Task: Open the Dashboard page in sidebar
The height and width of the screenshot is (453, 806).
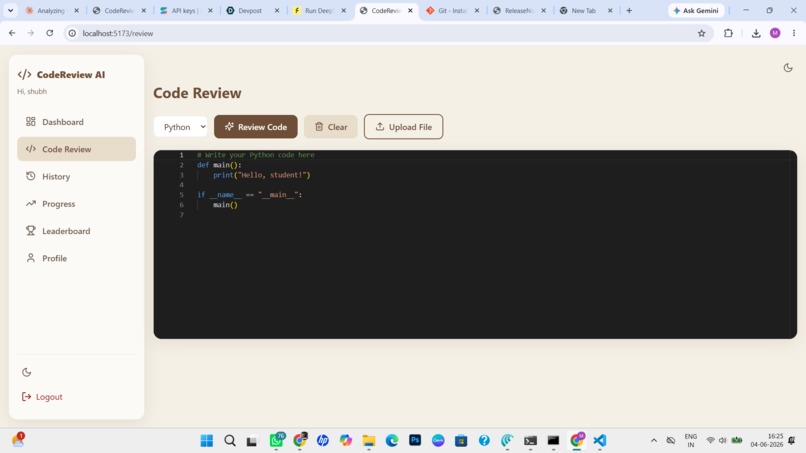Action: coord(76,122)
